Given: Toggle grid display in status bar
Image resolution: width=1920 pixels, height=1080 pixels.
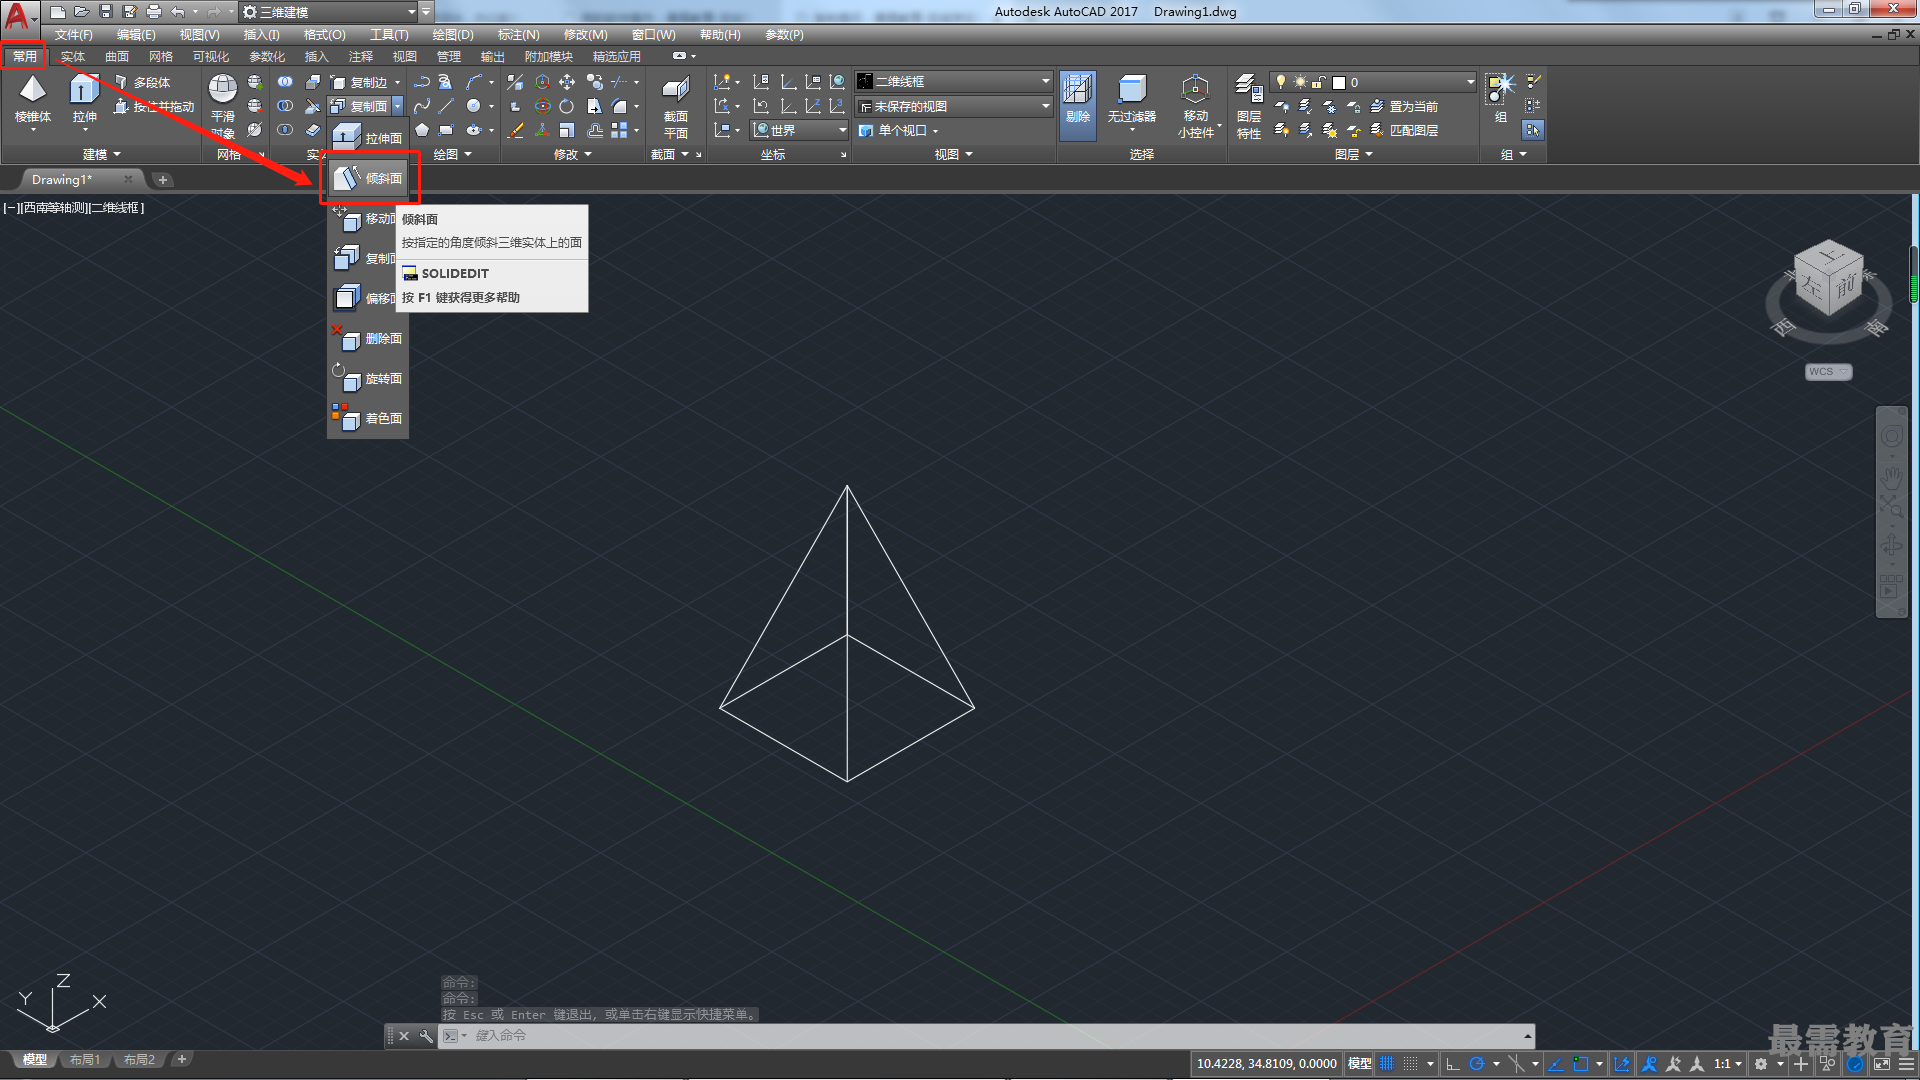Looking at the screenshot, I should click(x=1387, y=1064).
